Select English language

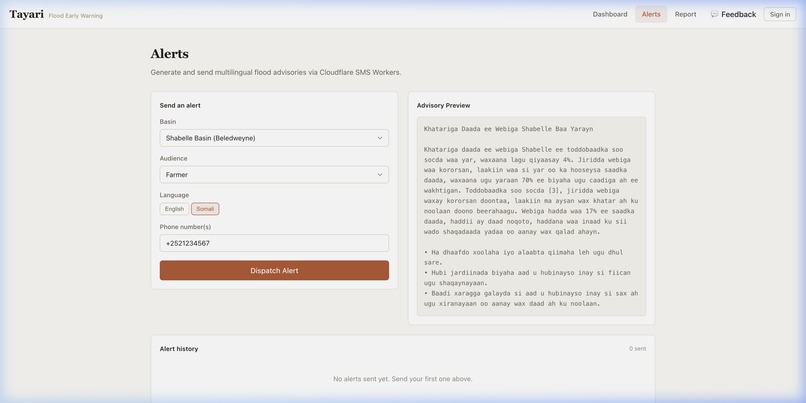pyautogui.click(x=174, y=209)
